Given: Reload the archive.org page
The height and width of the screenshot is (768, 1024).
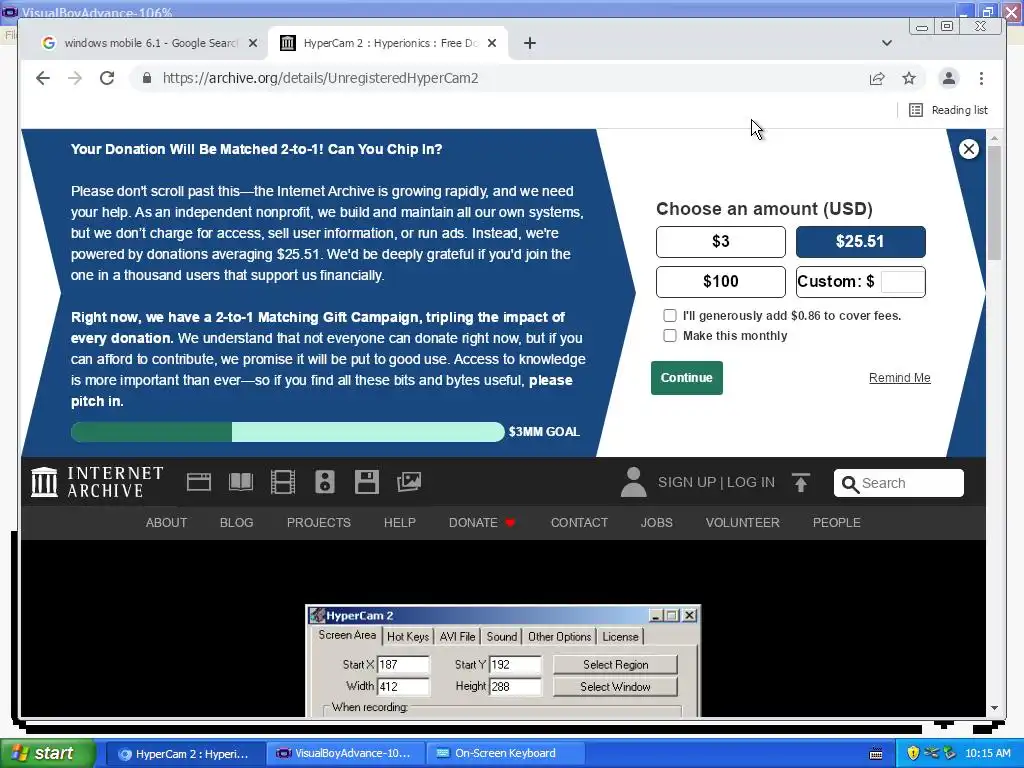Looking at the screenshot, I should [107, 78].
